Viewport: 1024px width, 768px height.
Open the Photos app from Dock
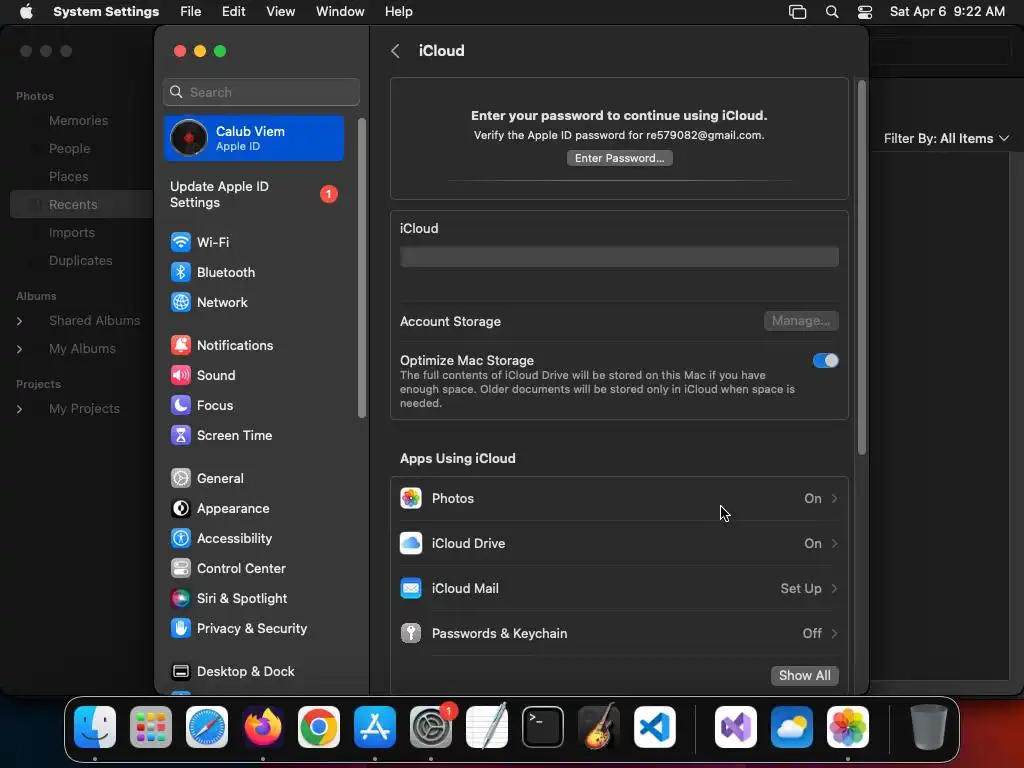pyautogui.click(x=848, y=727)
